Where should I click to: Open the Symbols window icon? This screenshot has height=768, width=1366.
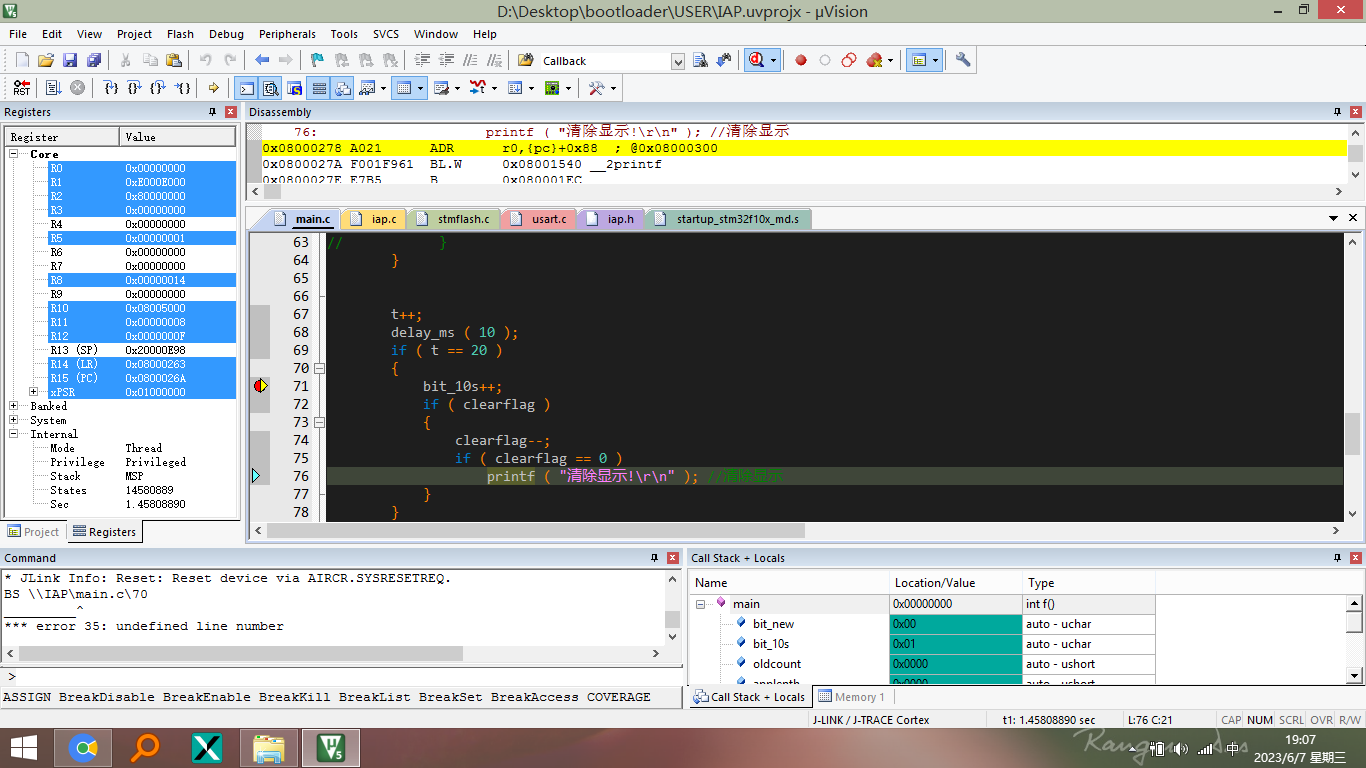click(294, 88)
